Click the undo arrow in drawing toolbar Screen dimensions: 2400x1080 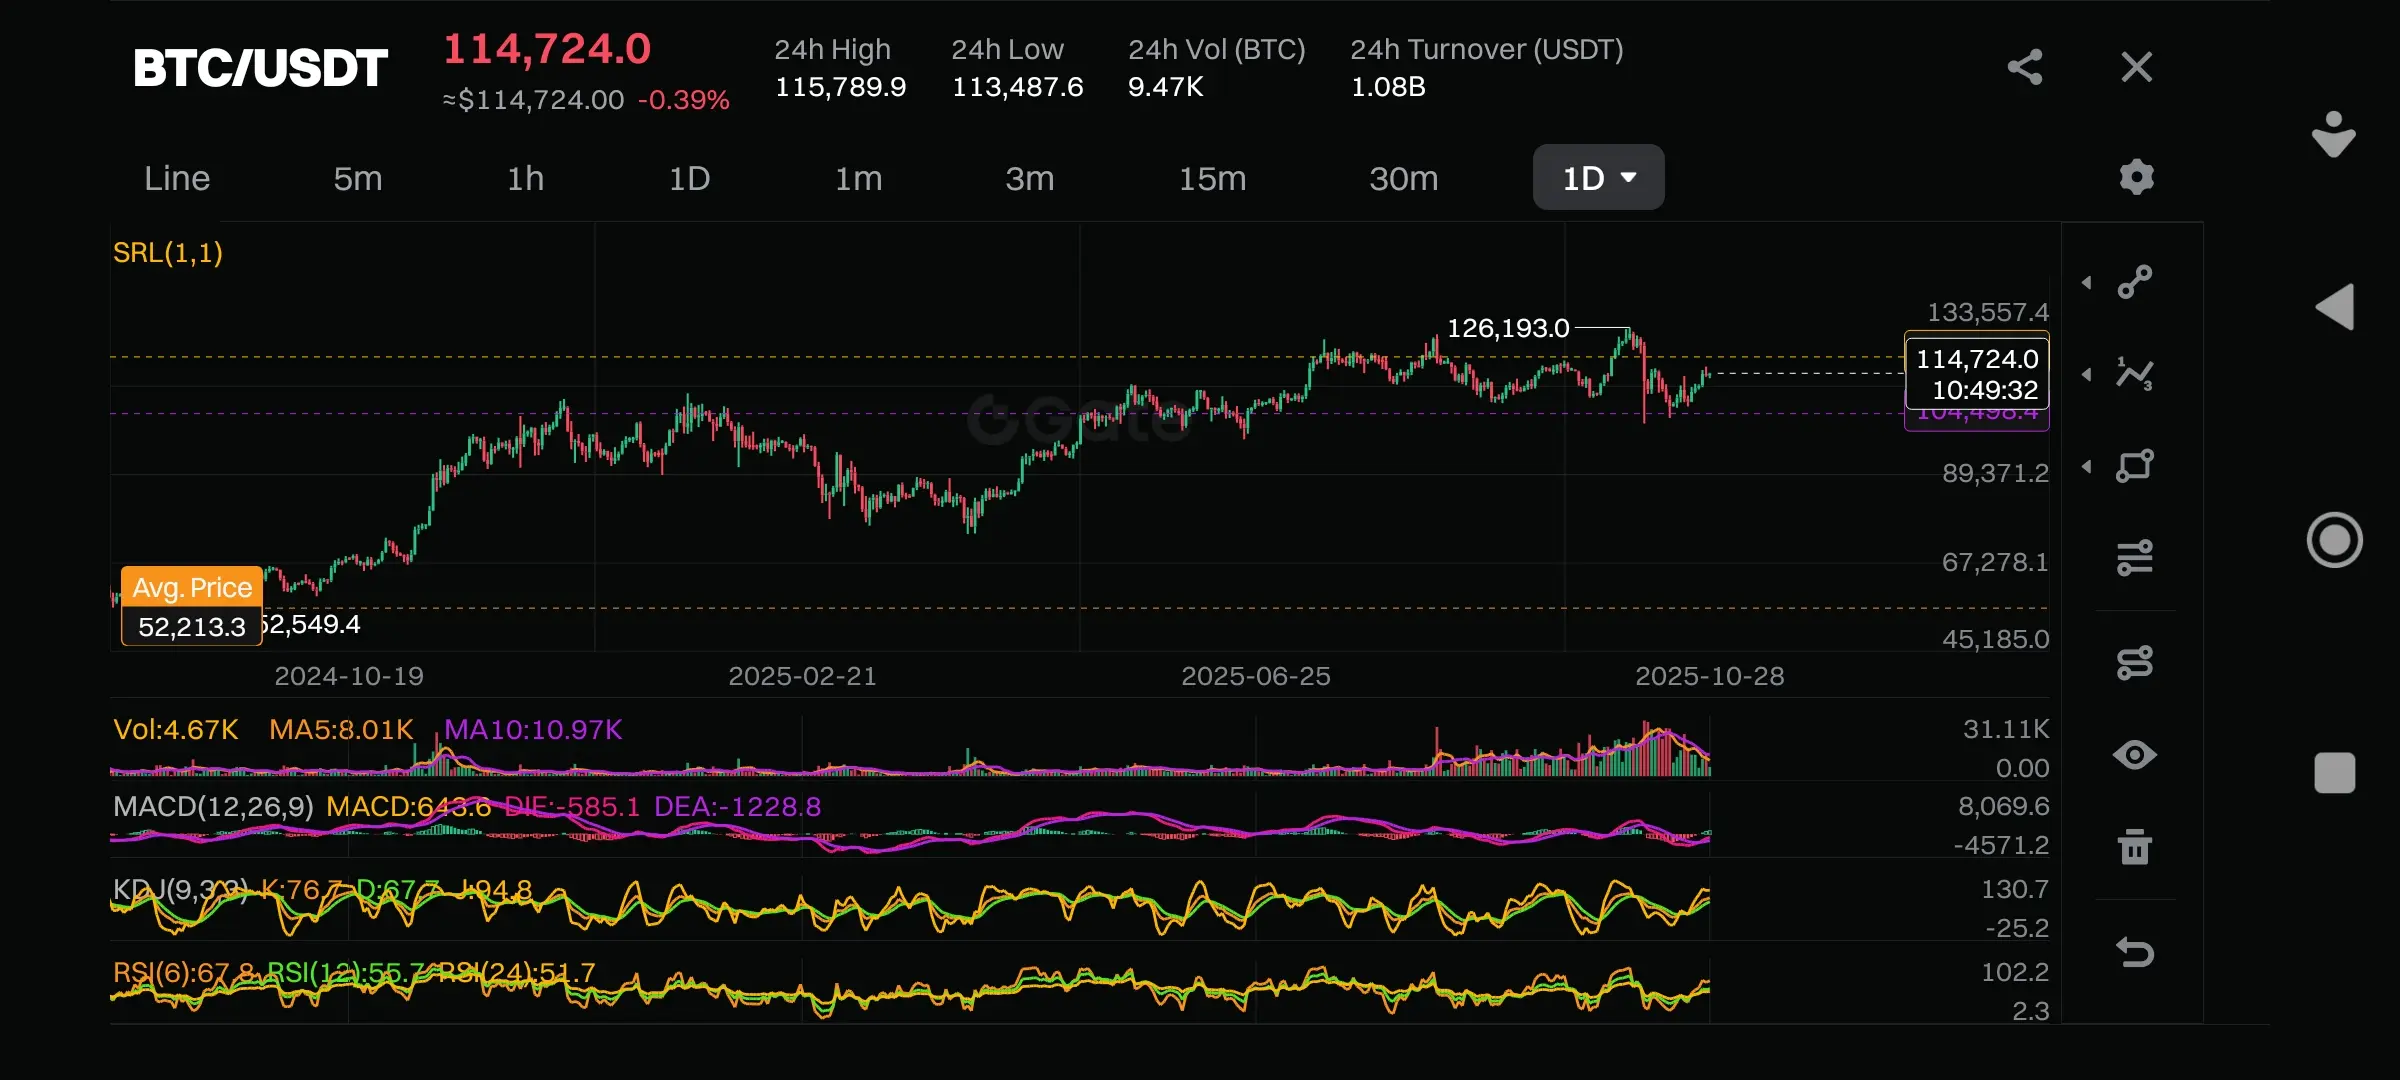point(2135,951)
